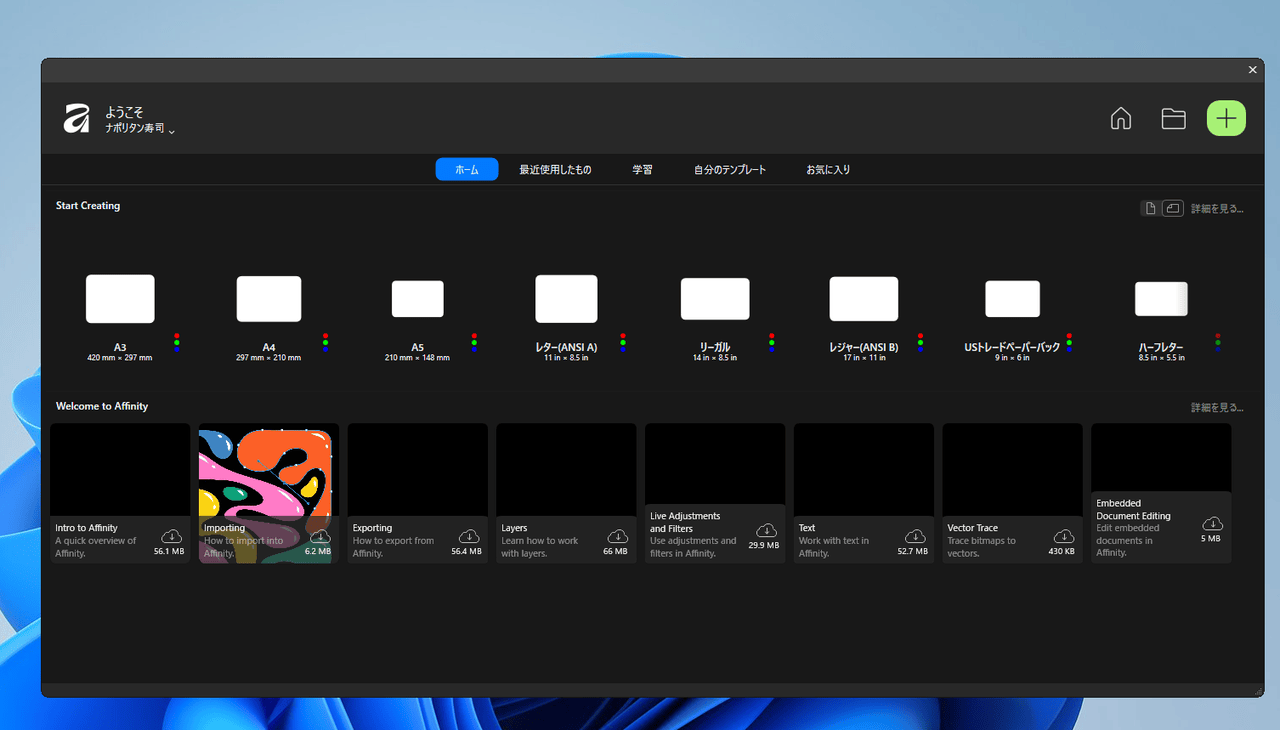This screenshot has width=1280, height=730.
Task: Switch presets to portrait orientation
Action: (x=1151, y=208)
